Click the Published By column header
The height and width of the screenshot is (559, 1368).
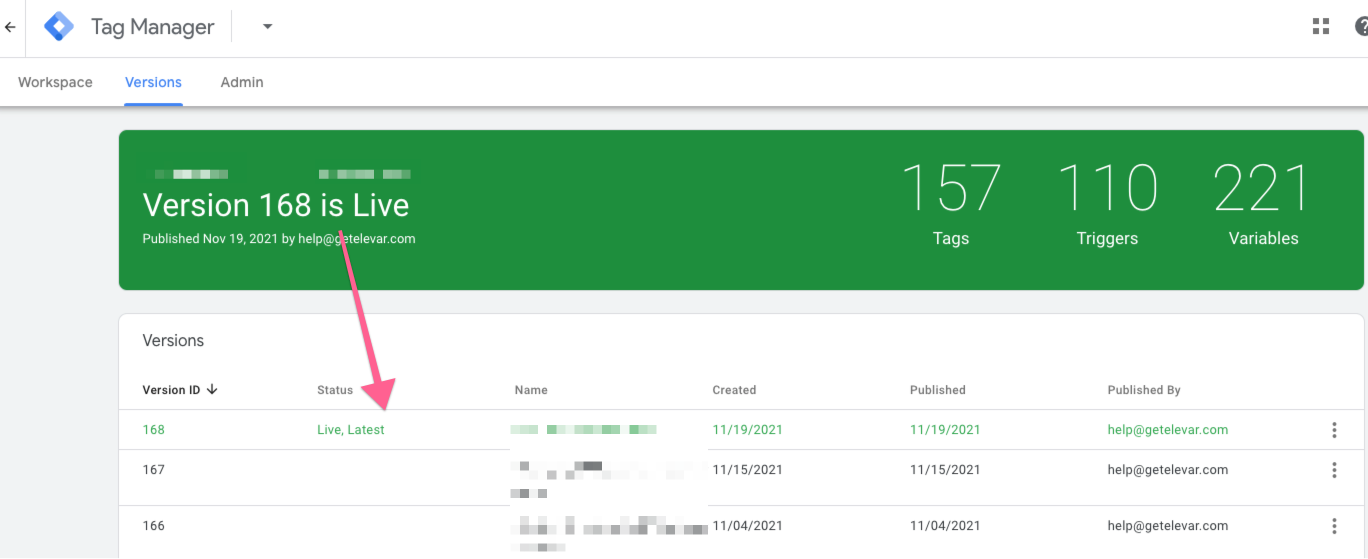click(1144, 390)
